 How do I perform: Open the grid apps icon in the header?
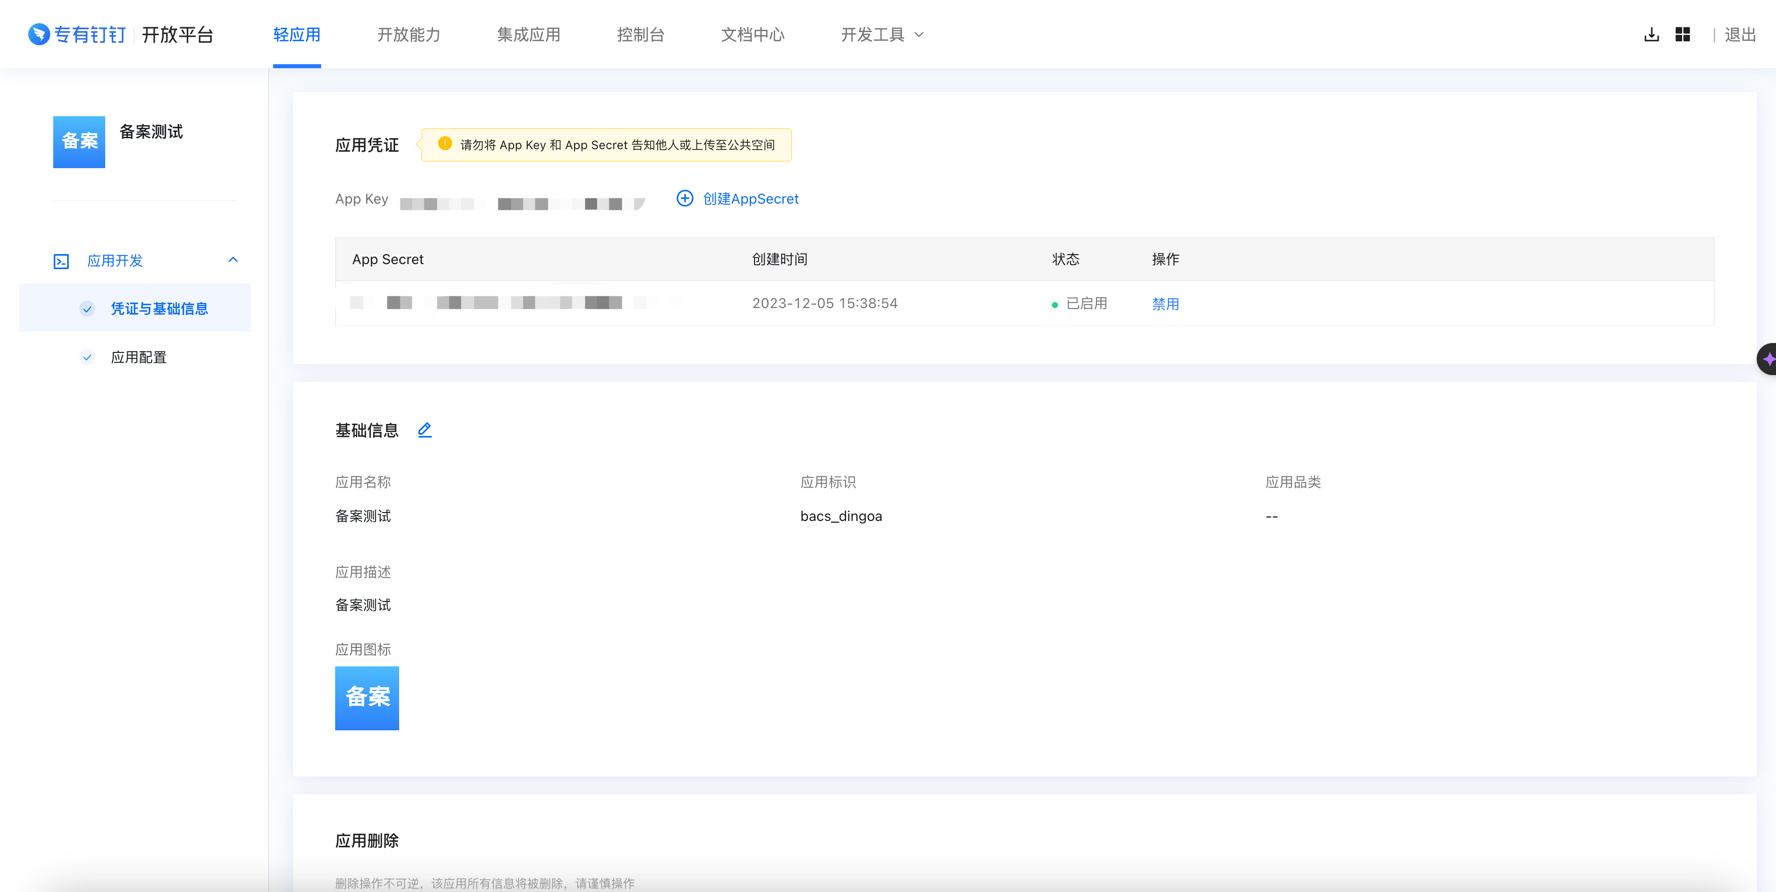coord(1683,34)
